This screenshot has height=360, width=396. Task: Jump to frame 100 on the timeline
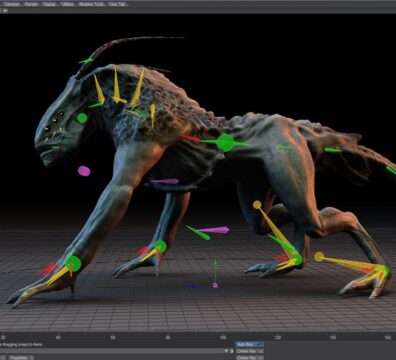click(x=223, y=338)
